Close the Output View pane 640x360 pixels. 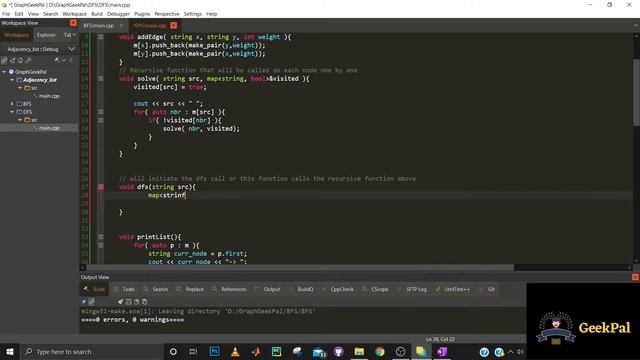click(635, 277)
